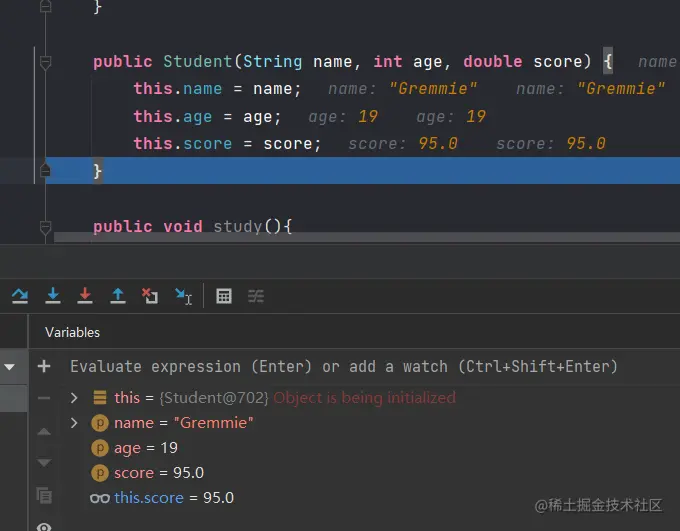This screenshot has height=531, width=680.
Task: Click the 'this.score = score;' code line
Action: pyautogui.click(x=227, y=144)
